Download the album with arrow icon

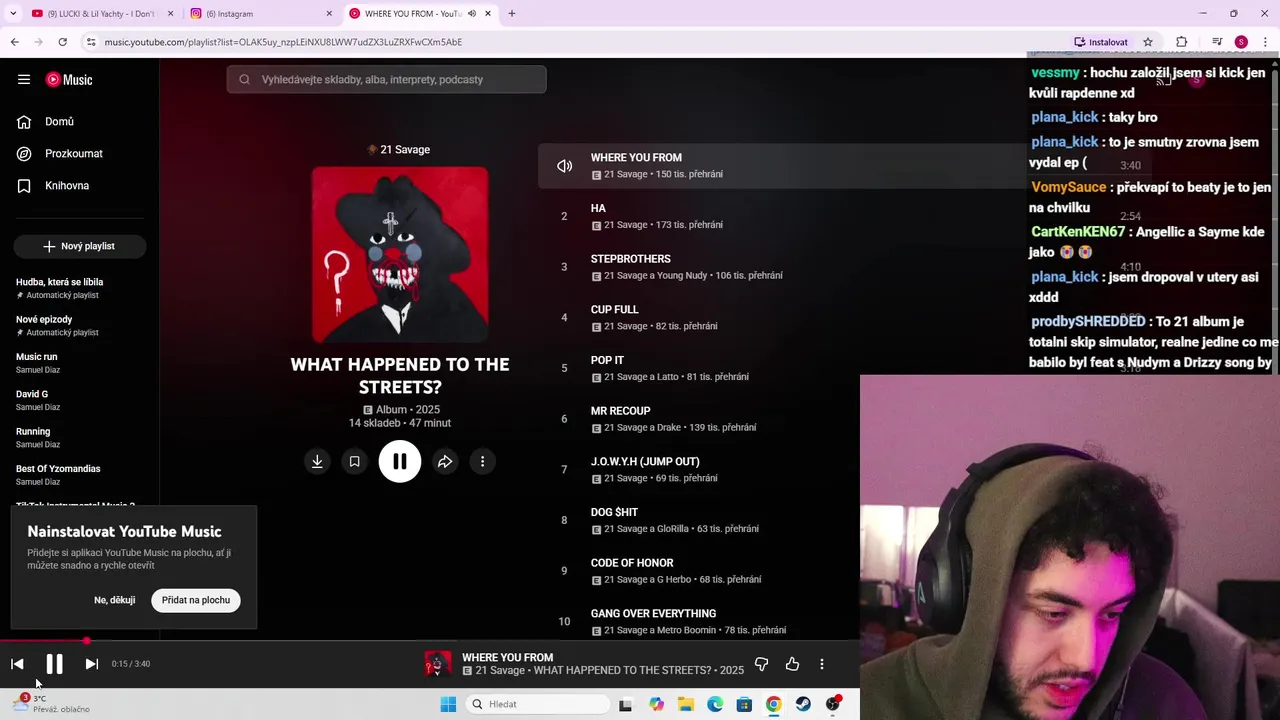tap(317, 461)
